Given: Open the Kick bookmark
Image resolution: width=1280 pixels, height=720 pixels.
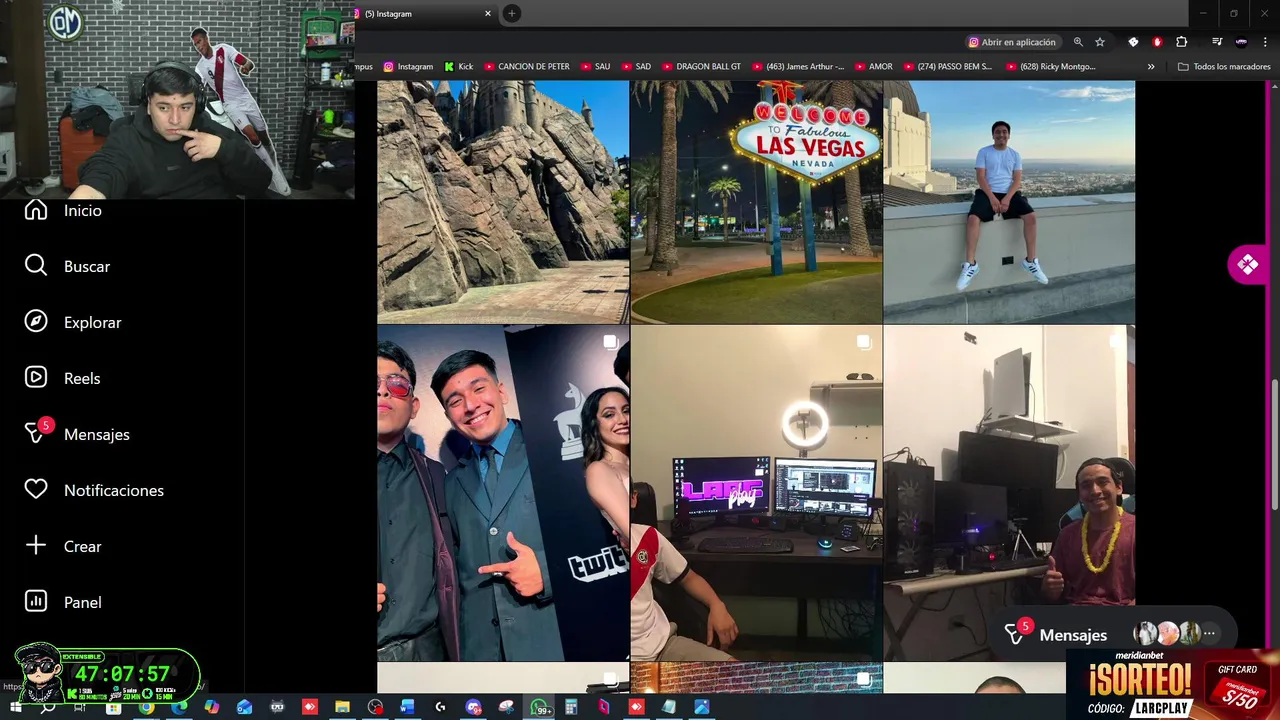Looking at the screenshot, I should click(458, 67).
